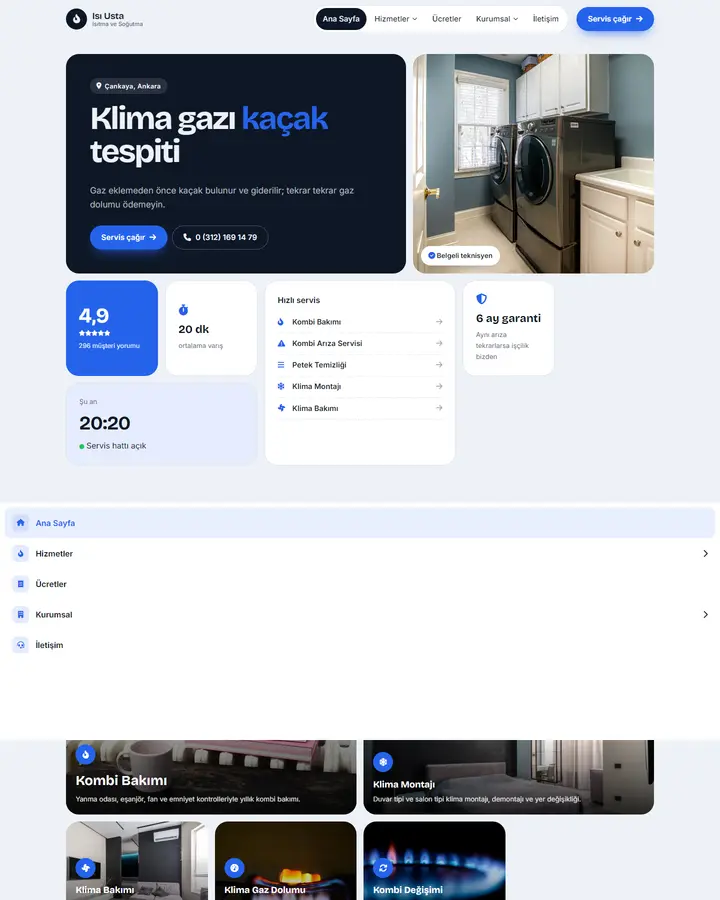Click the warning triangle icon beside Kombi Arıza Servisi
Image resolution: width=720 pixels, height=900 pixels.
point(281,343)
